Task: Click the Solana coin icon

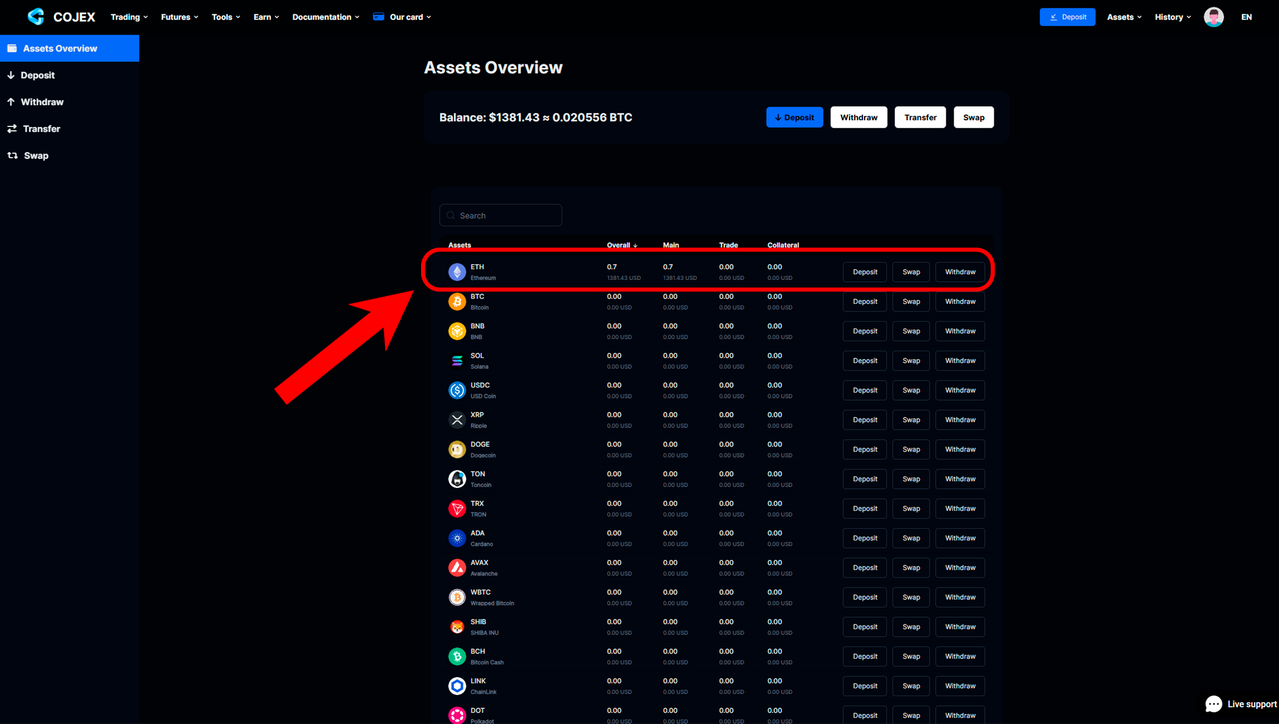Action: [457, 361]
